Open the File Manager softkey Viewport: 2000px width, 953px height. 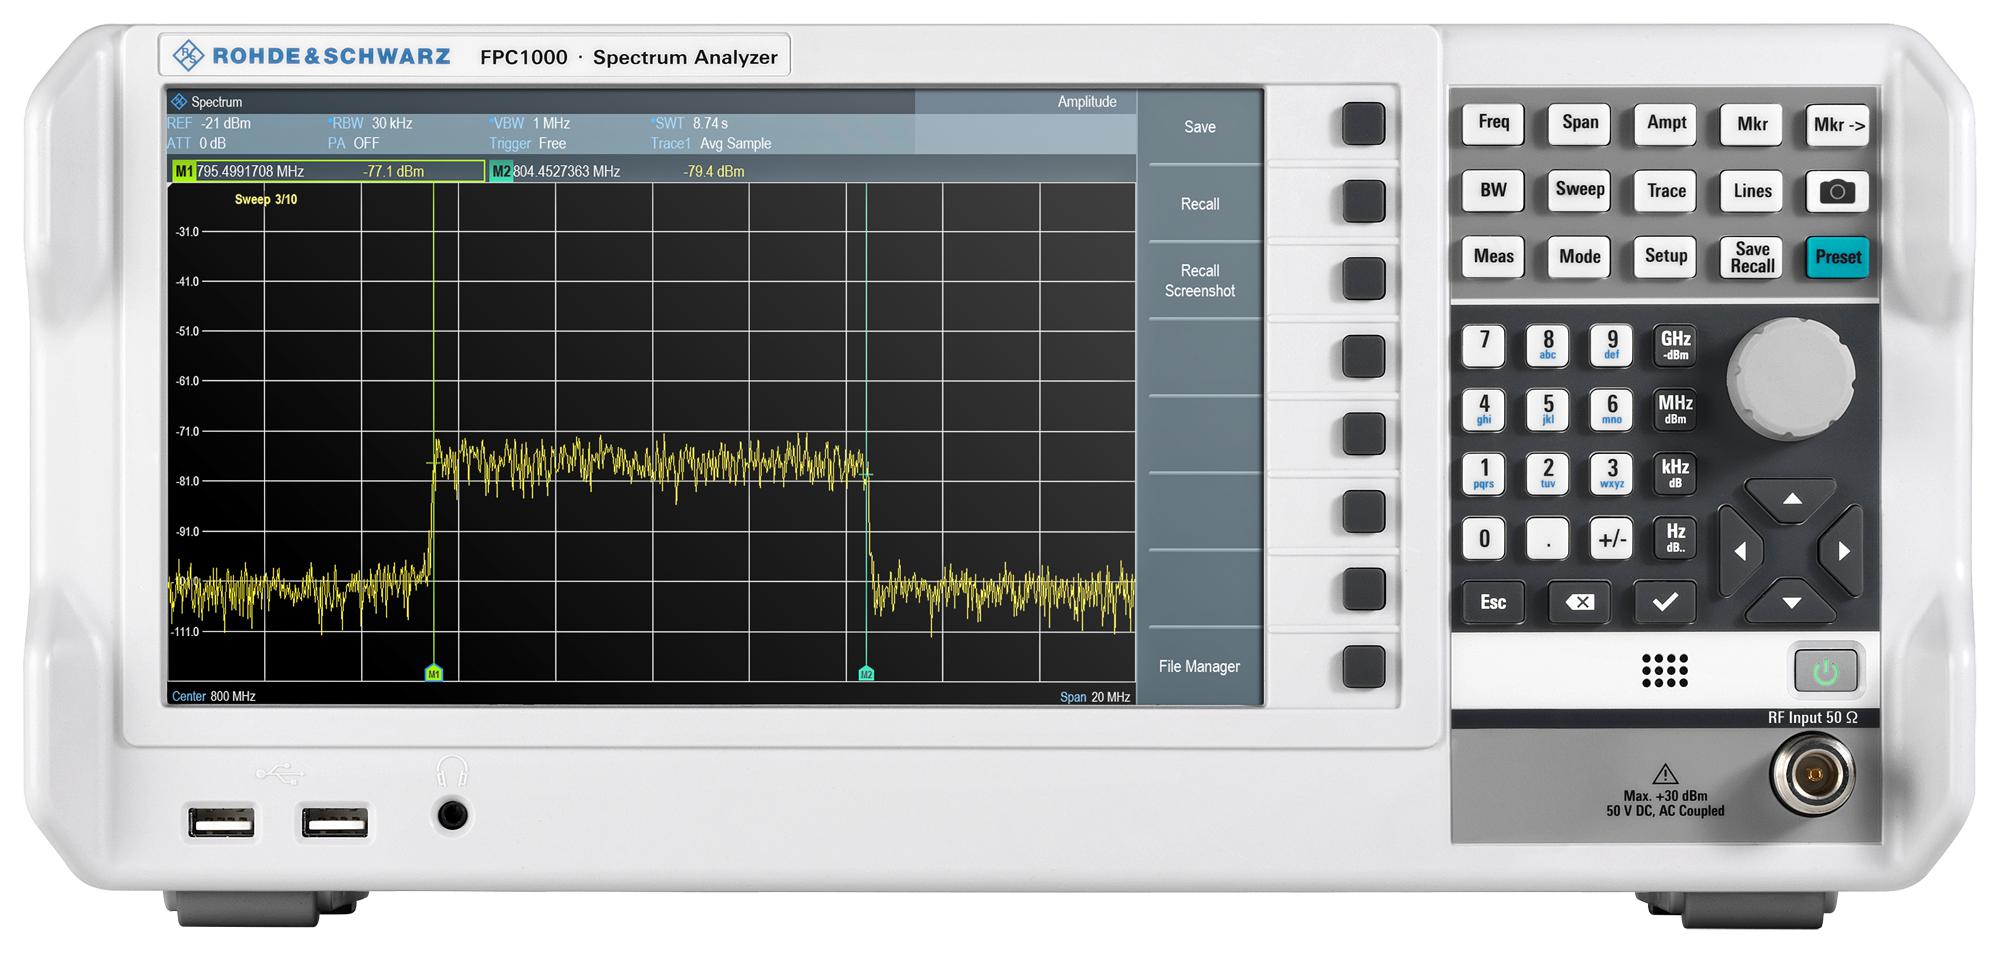1203,665
